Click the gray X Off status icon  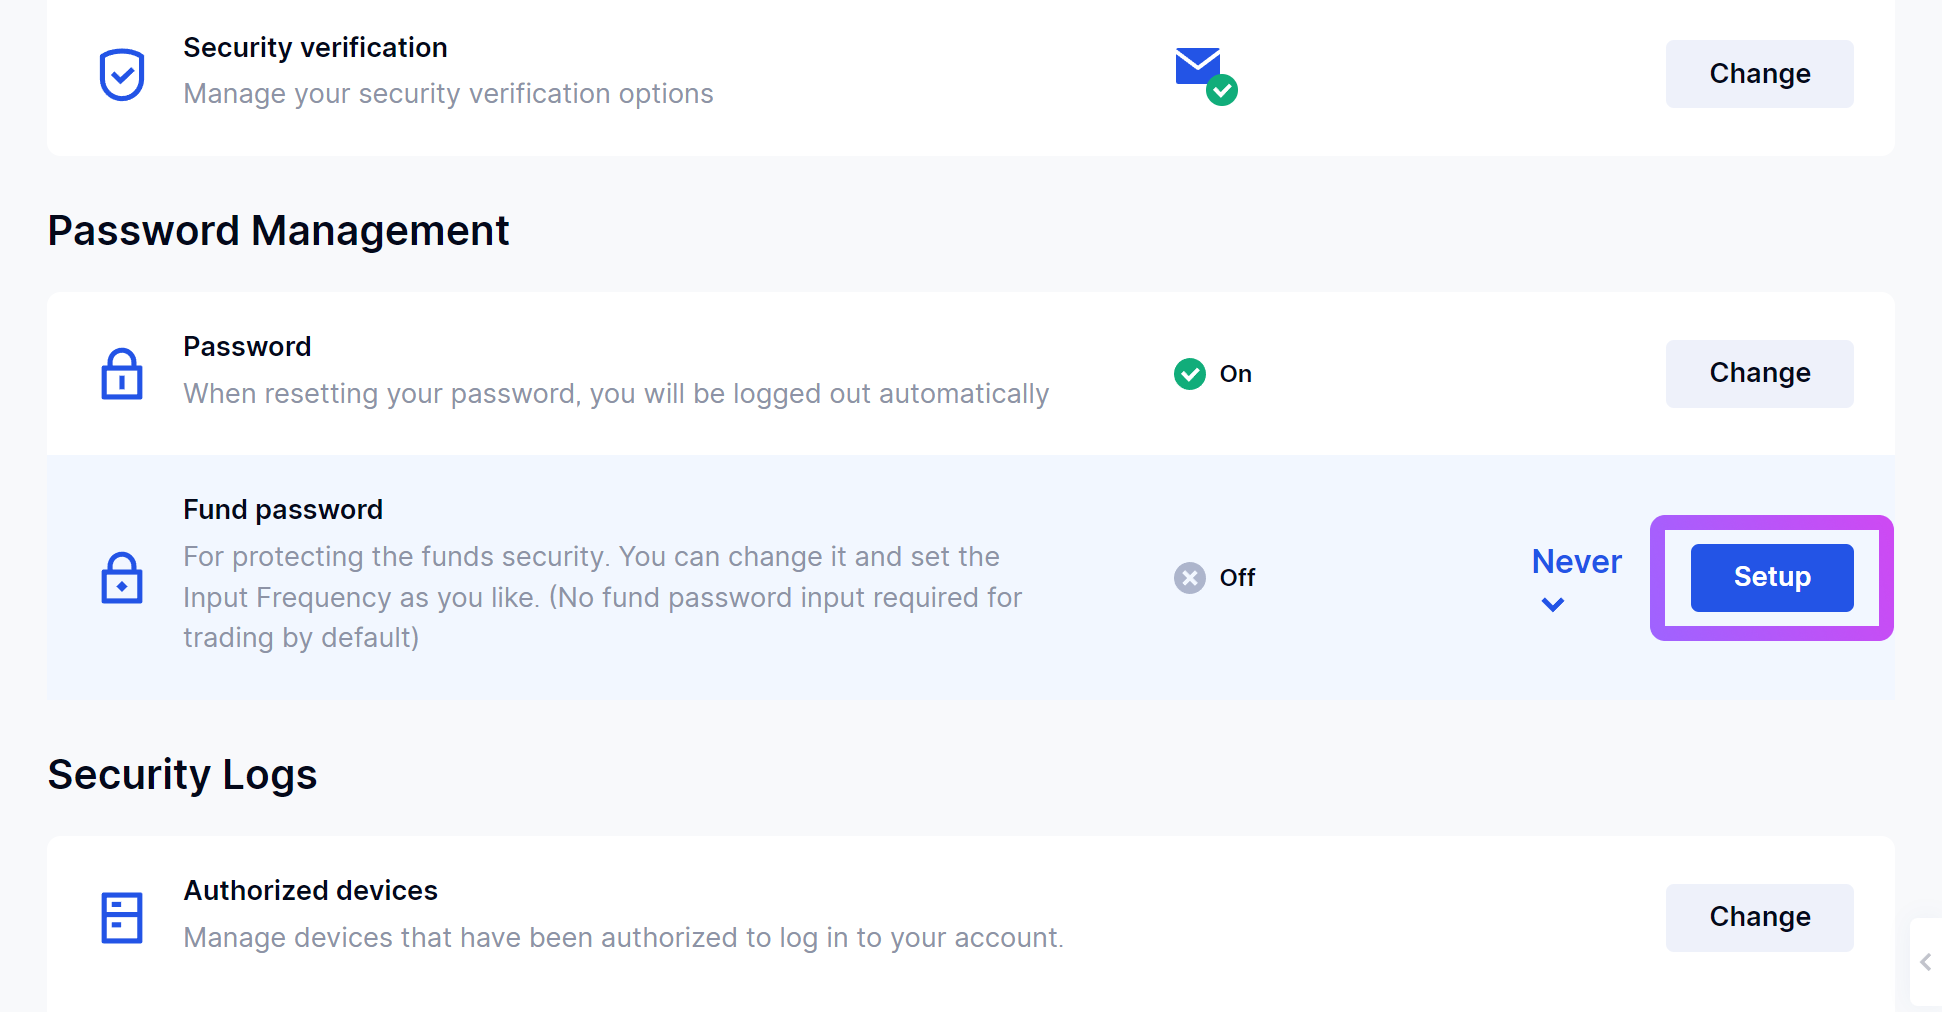coord(1189,578)
